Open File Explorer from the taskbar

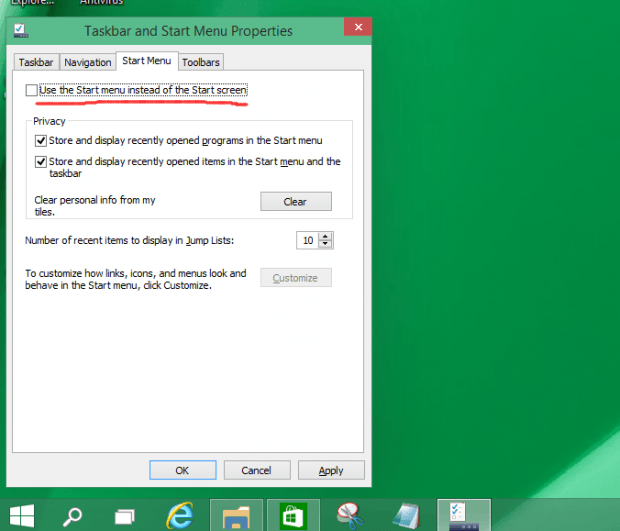pyautogui.click(x=236, y=515)
